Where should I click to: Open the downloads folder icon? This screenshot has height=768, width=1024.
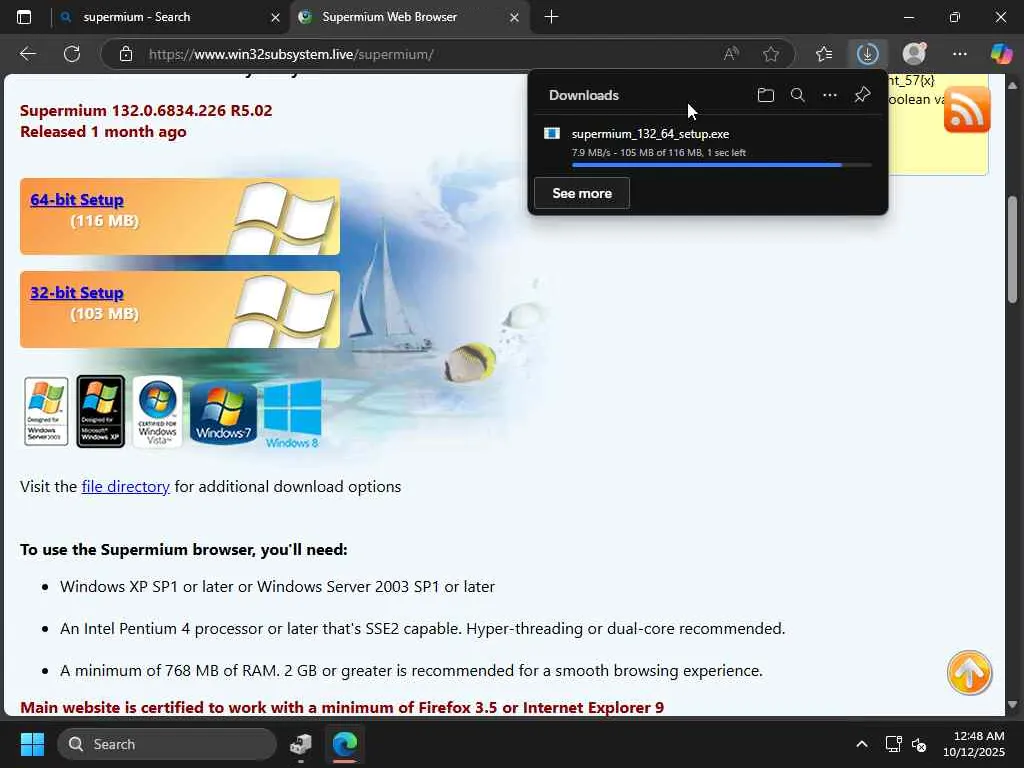pyautogui.click(x=765, y=95)
